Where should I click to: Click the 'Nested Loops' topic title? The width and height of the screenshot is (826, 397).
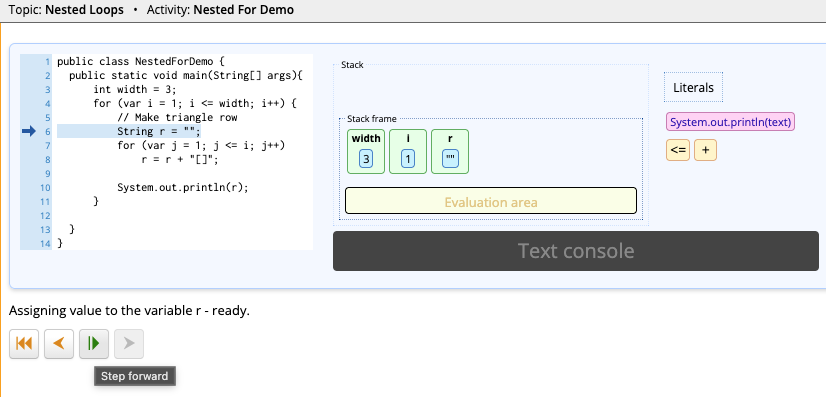click(84, 9)
